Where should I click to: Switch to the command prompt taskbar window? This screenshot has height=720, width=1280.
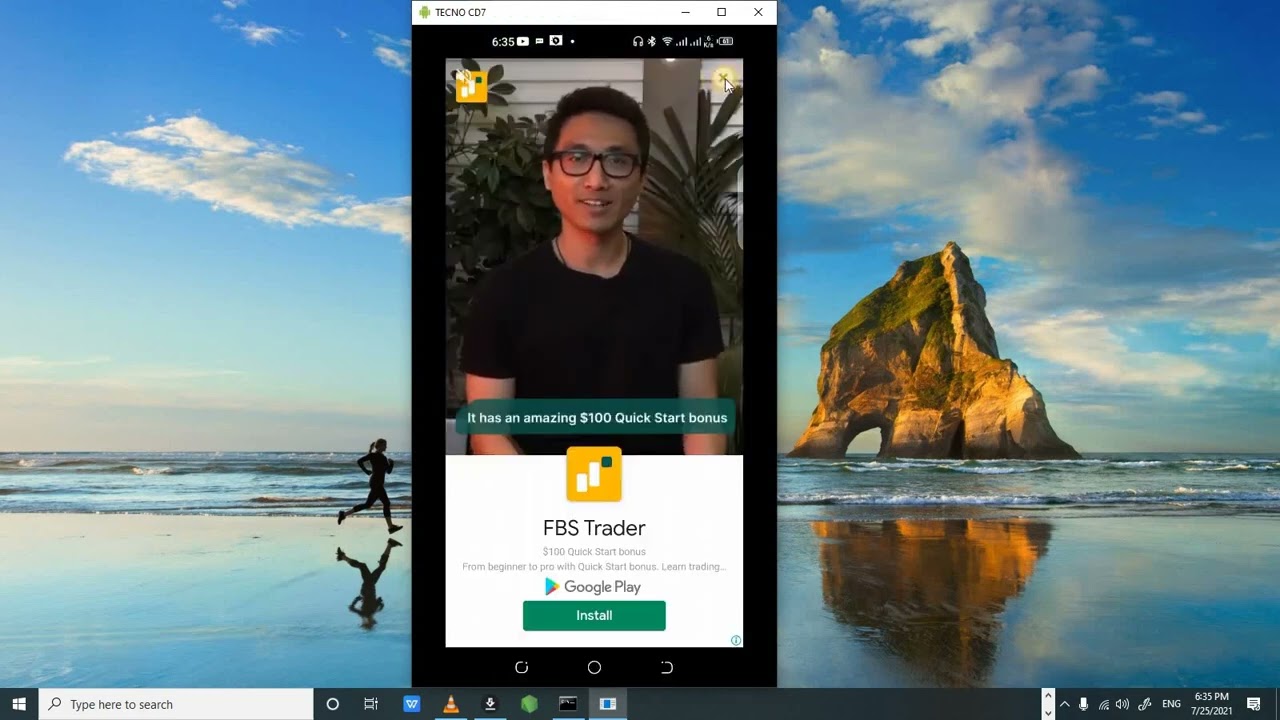tap(568, 704)
